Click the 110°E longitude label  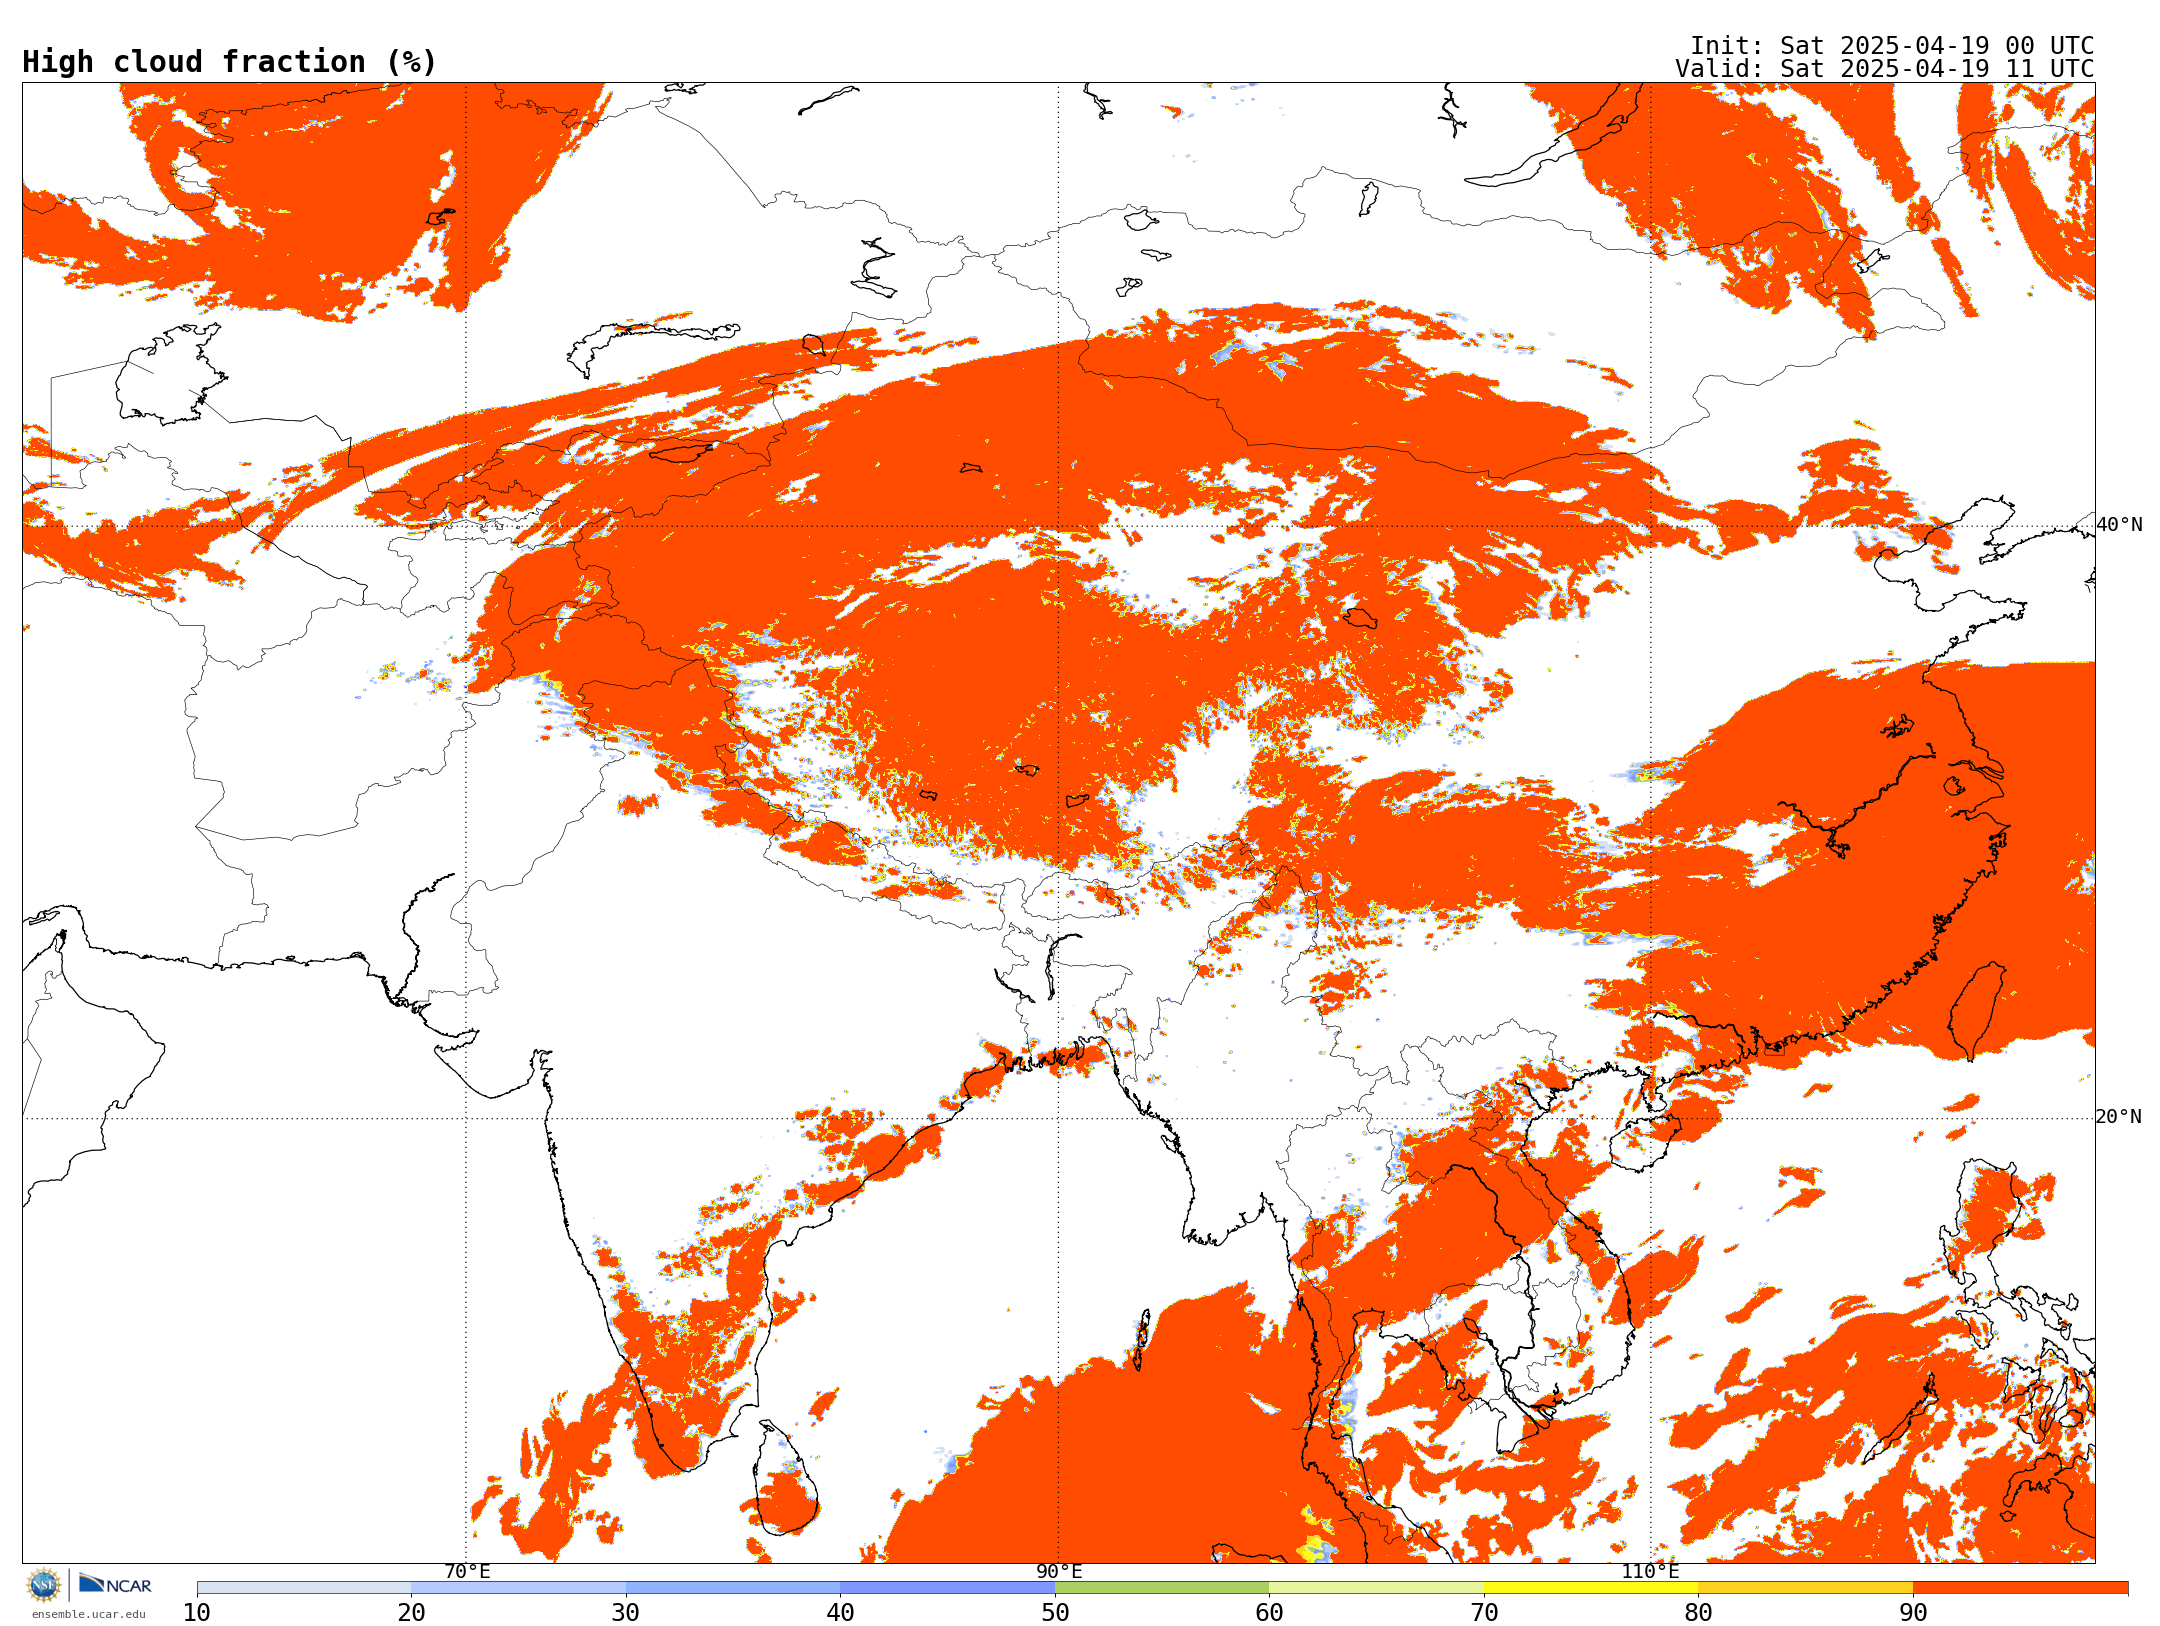click(x=1650, y=1572)
